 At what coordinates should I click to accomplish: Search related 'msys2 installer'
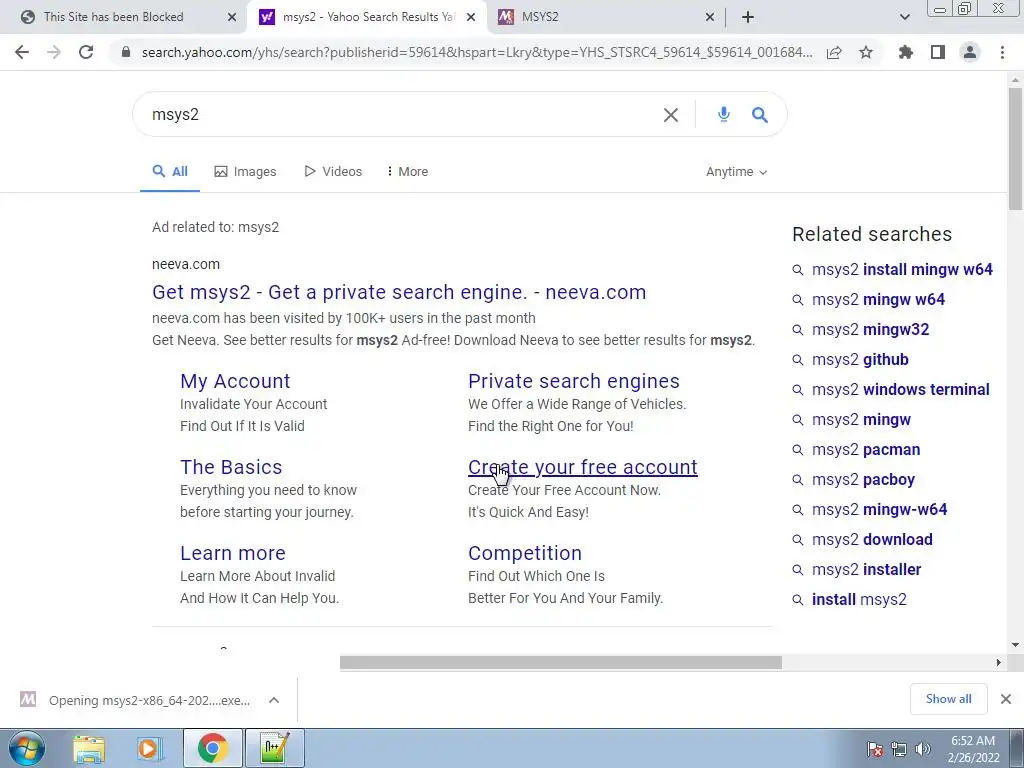coord(866,570)
